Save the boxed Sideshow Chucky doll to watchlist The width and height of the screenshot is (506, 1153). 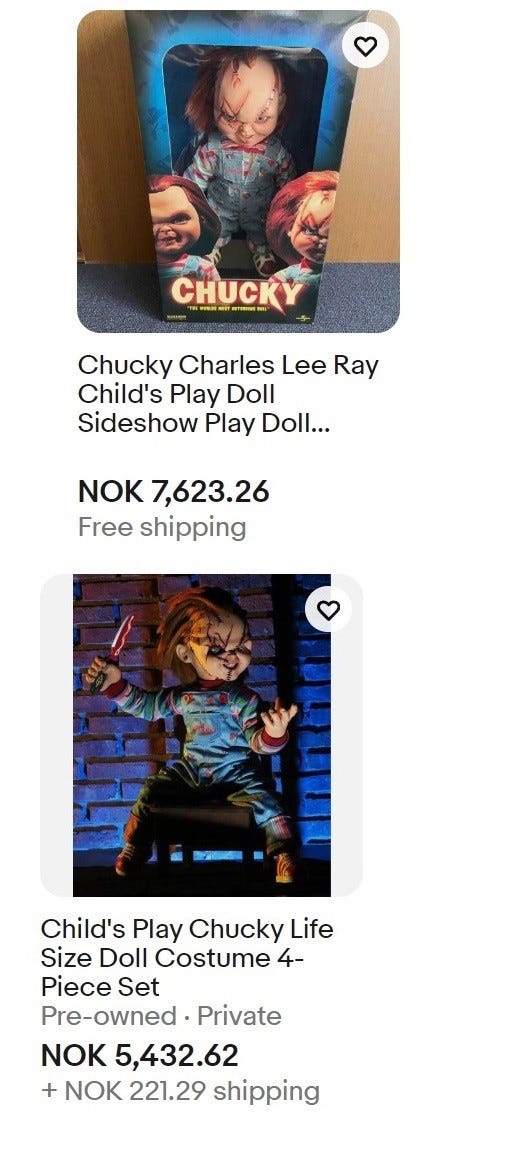366,46
